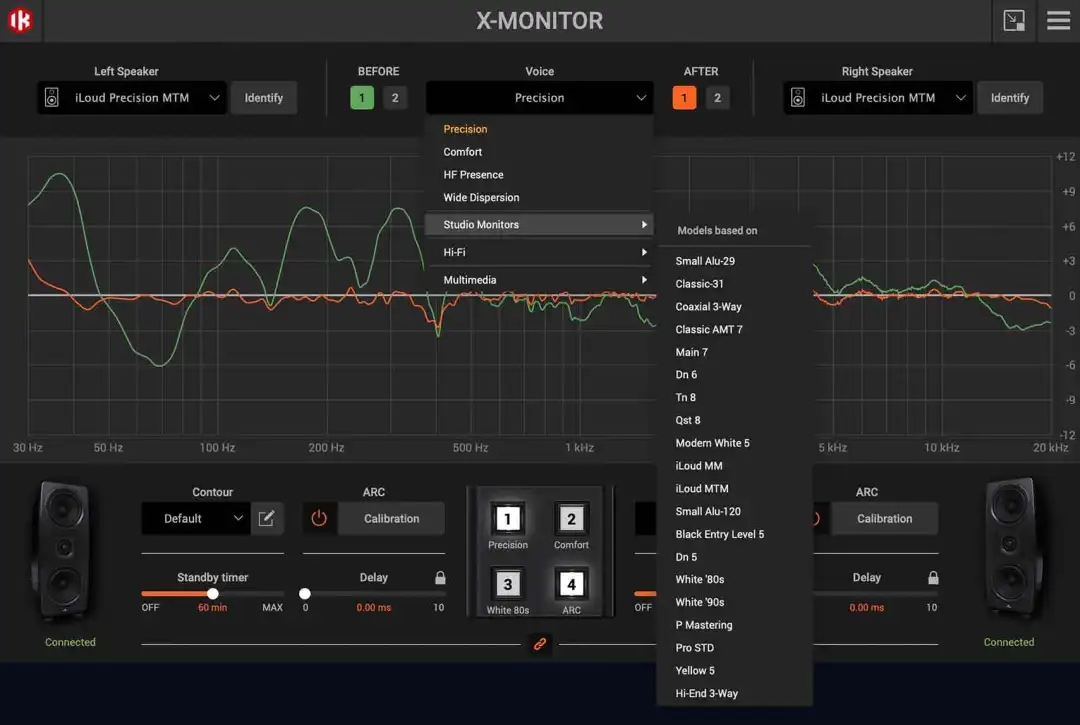Image resolution: width=1080 pixels, height=725 pixels.
Task: Click the IK Multimedia logo icon
Action: tap(20, 20)
